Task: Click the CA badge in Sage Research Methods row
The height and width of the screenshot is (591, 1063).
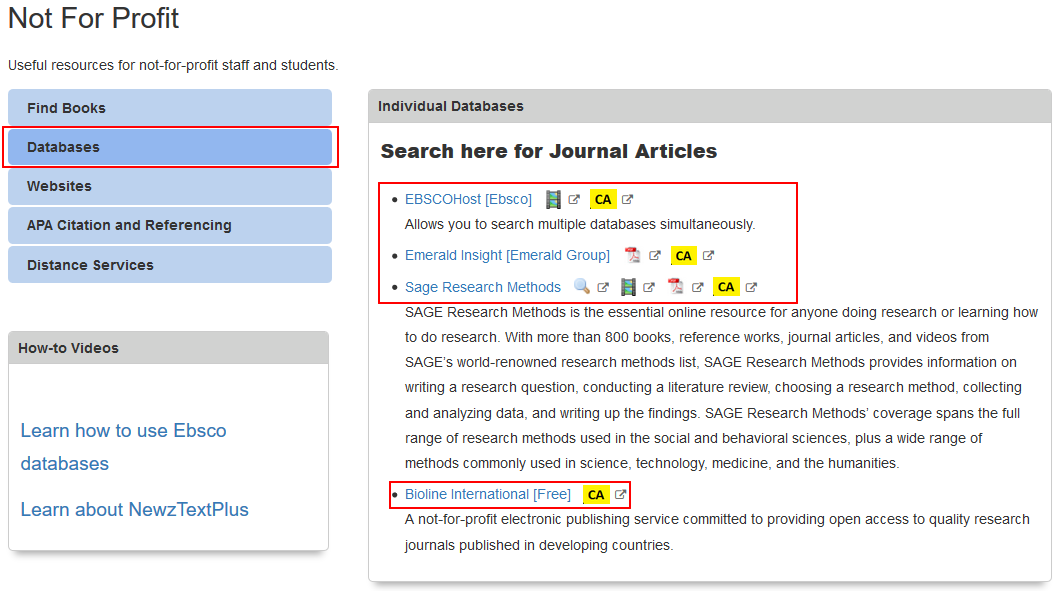Action: click(x=726, y=287)
